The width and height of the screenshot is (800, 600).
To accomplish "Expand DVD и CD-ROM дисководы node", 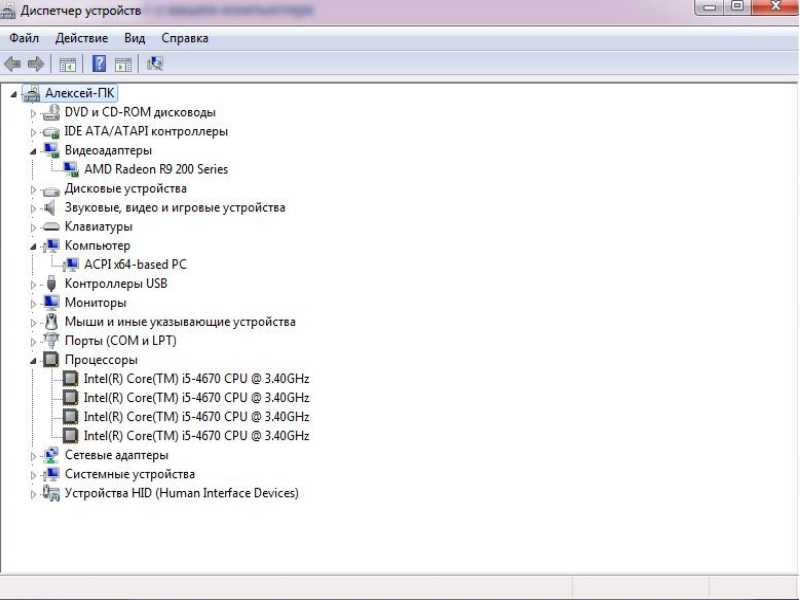I will point(33,113).
